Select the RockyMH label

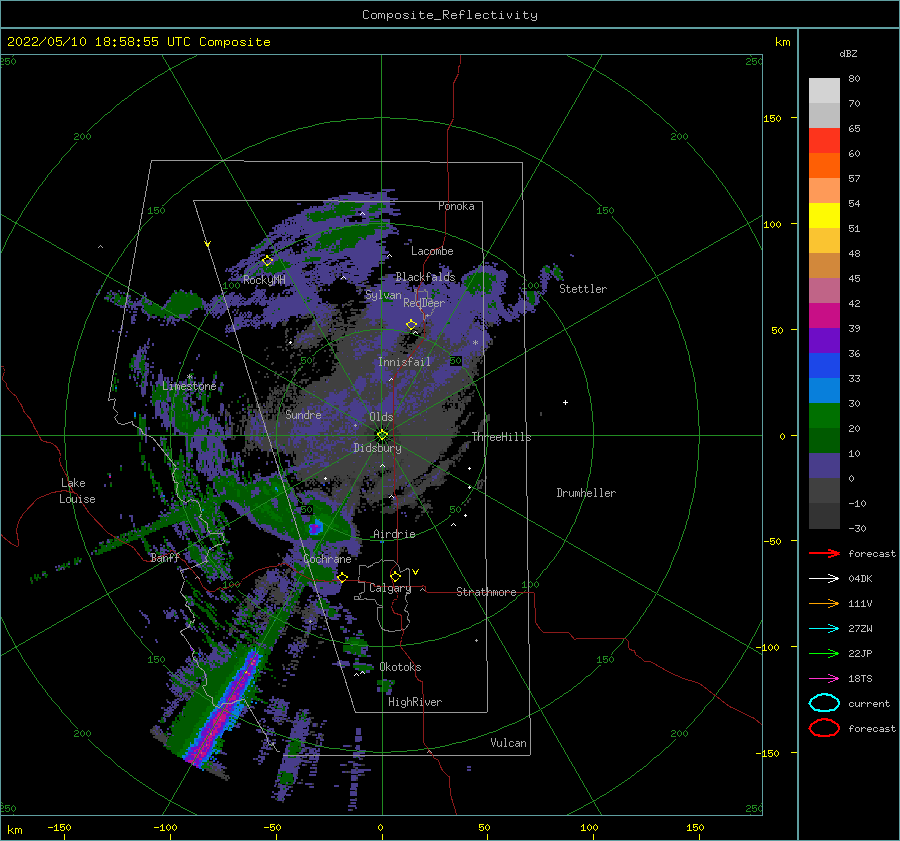pos(264,280)
